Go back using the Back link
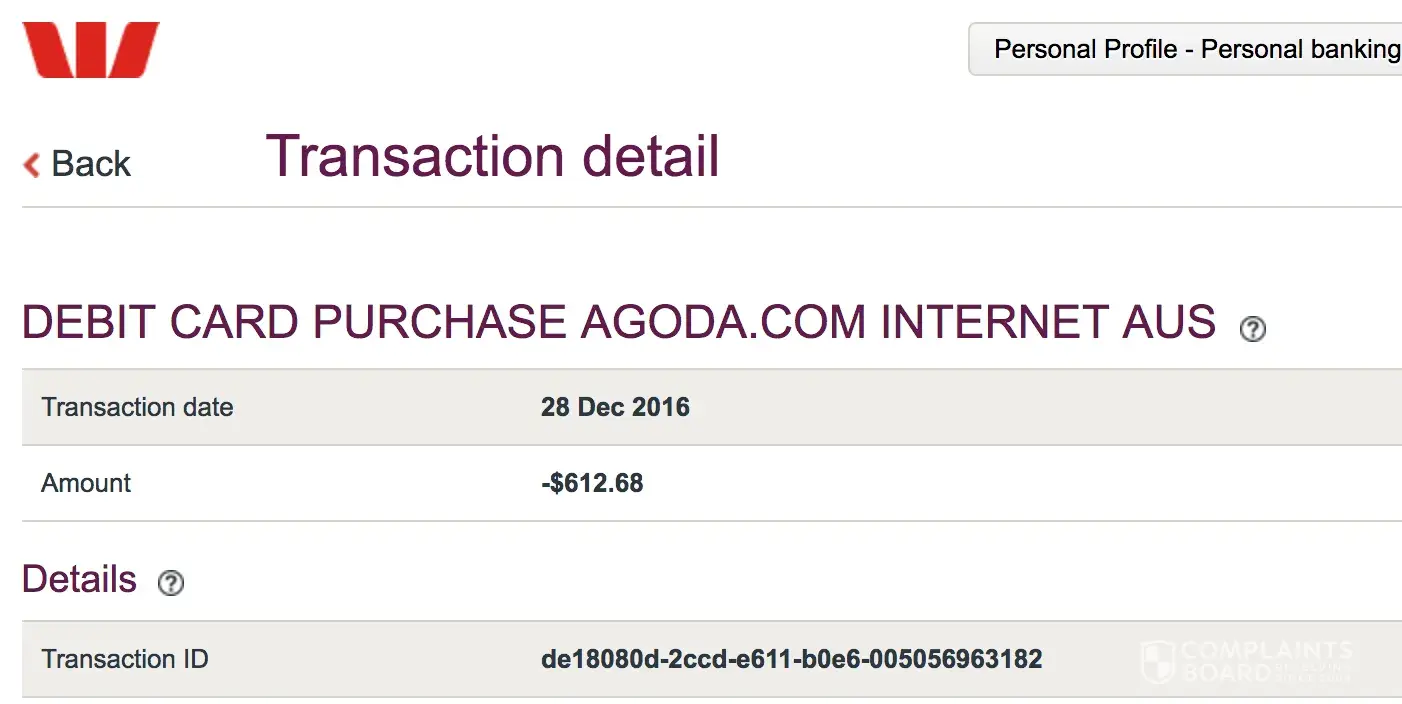Image resolution: width=1402 pixels, height=704 pixels. (x=90, y=164)
